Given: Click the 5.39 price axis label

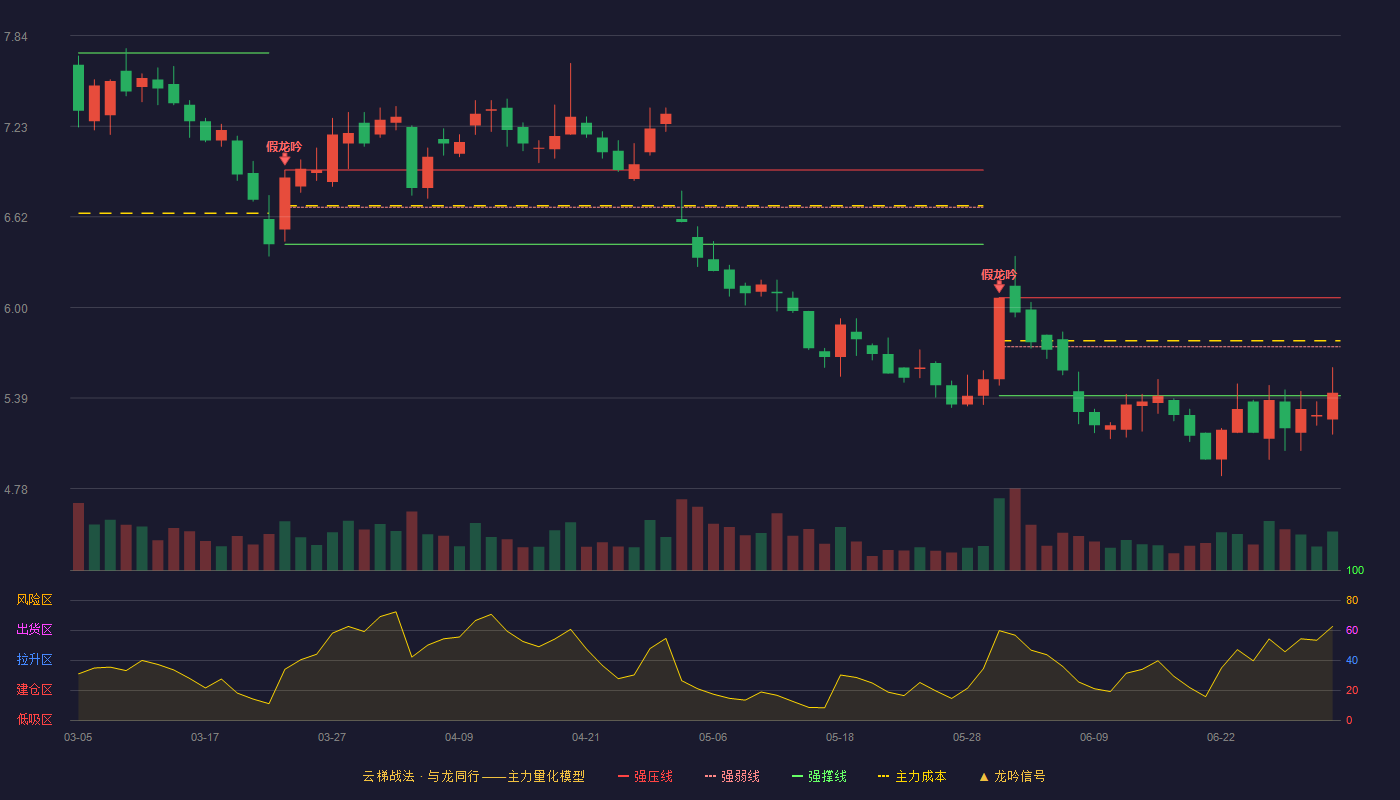Looking at the screenshot, I should point(15,399).
